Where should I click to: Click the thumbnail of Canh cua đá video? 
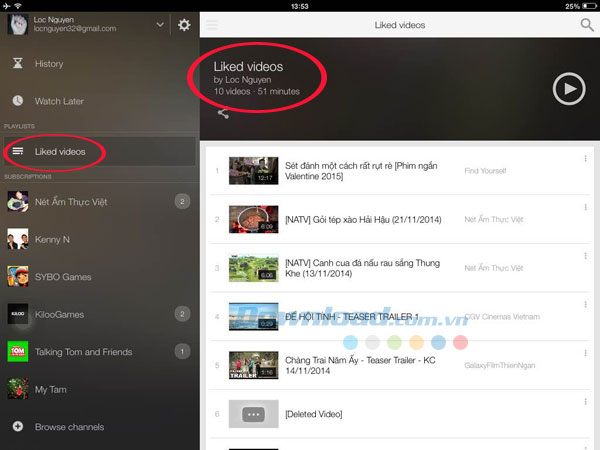click(253, 268)
